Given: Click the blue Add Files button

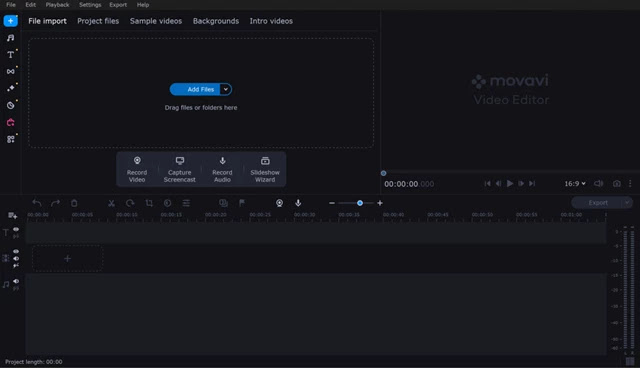Looking at the screenshot, I should (195, 89).
